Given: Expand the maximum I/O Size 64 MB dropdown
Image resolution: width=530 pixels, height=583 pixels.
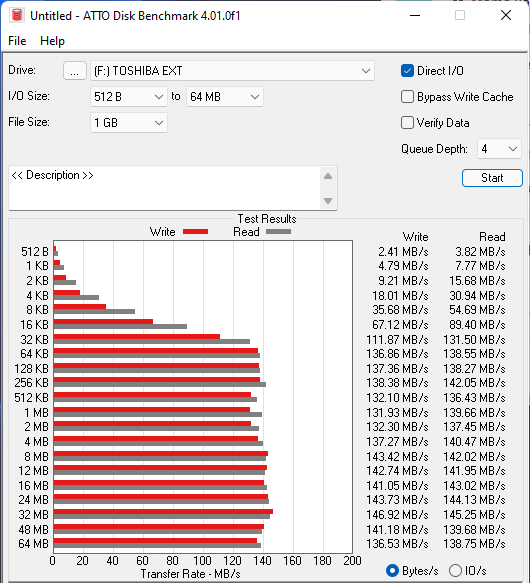Looking at the screenshot, I should pyautogui.click(x=225, y=97).
